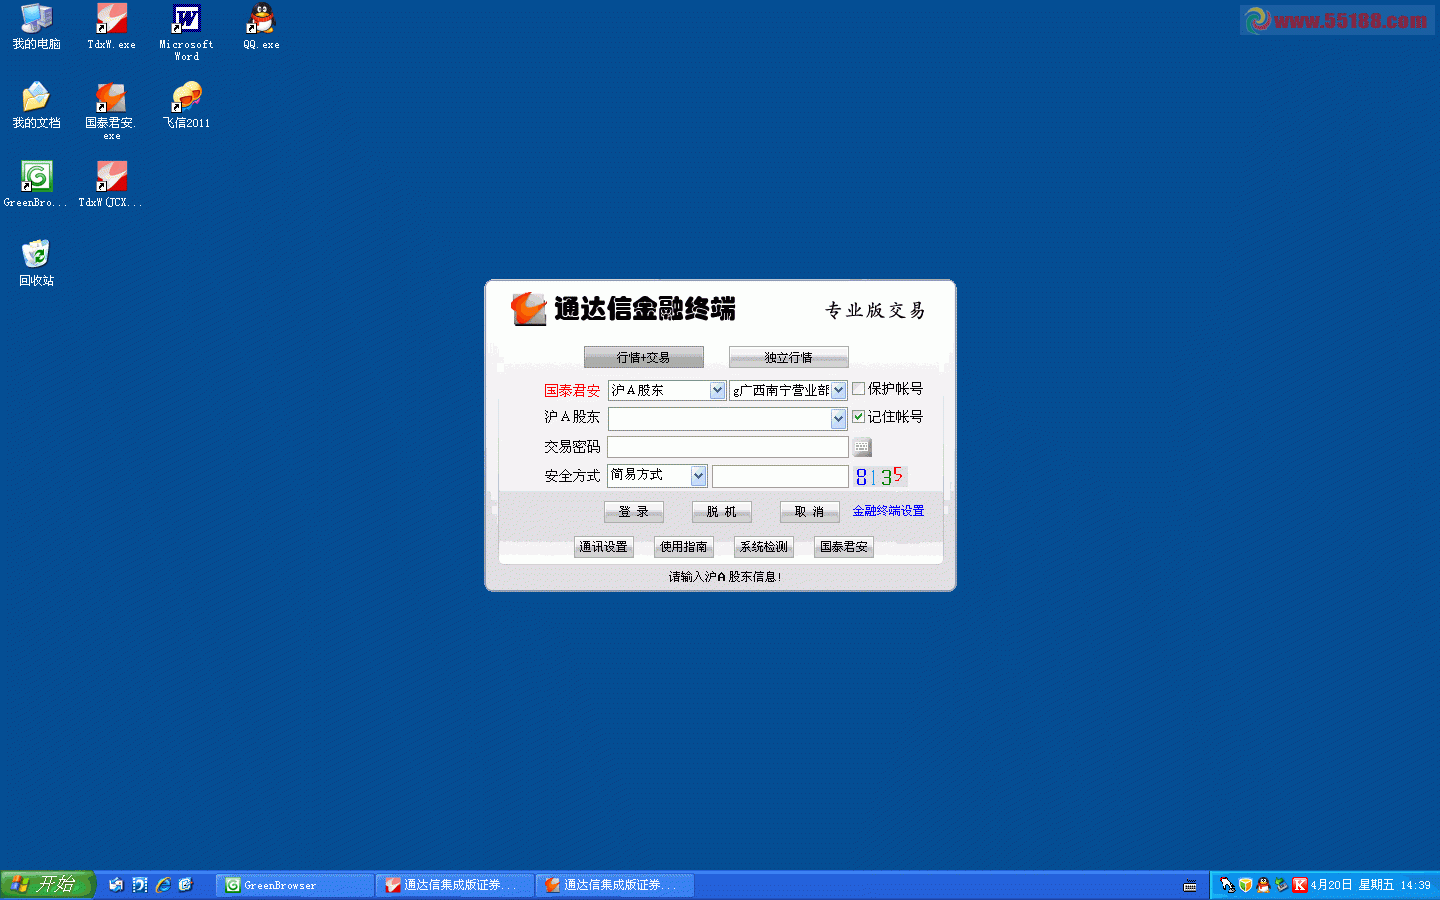Click the 请输入沪A股东信息! status message
The height and width of the screenshot is (900, 1440).
[x=725, y=577]
